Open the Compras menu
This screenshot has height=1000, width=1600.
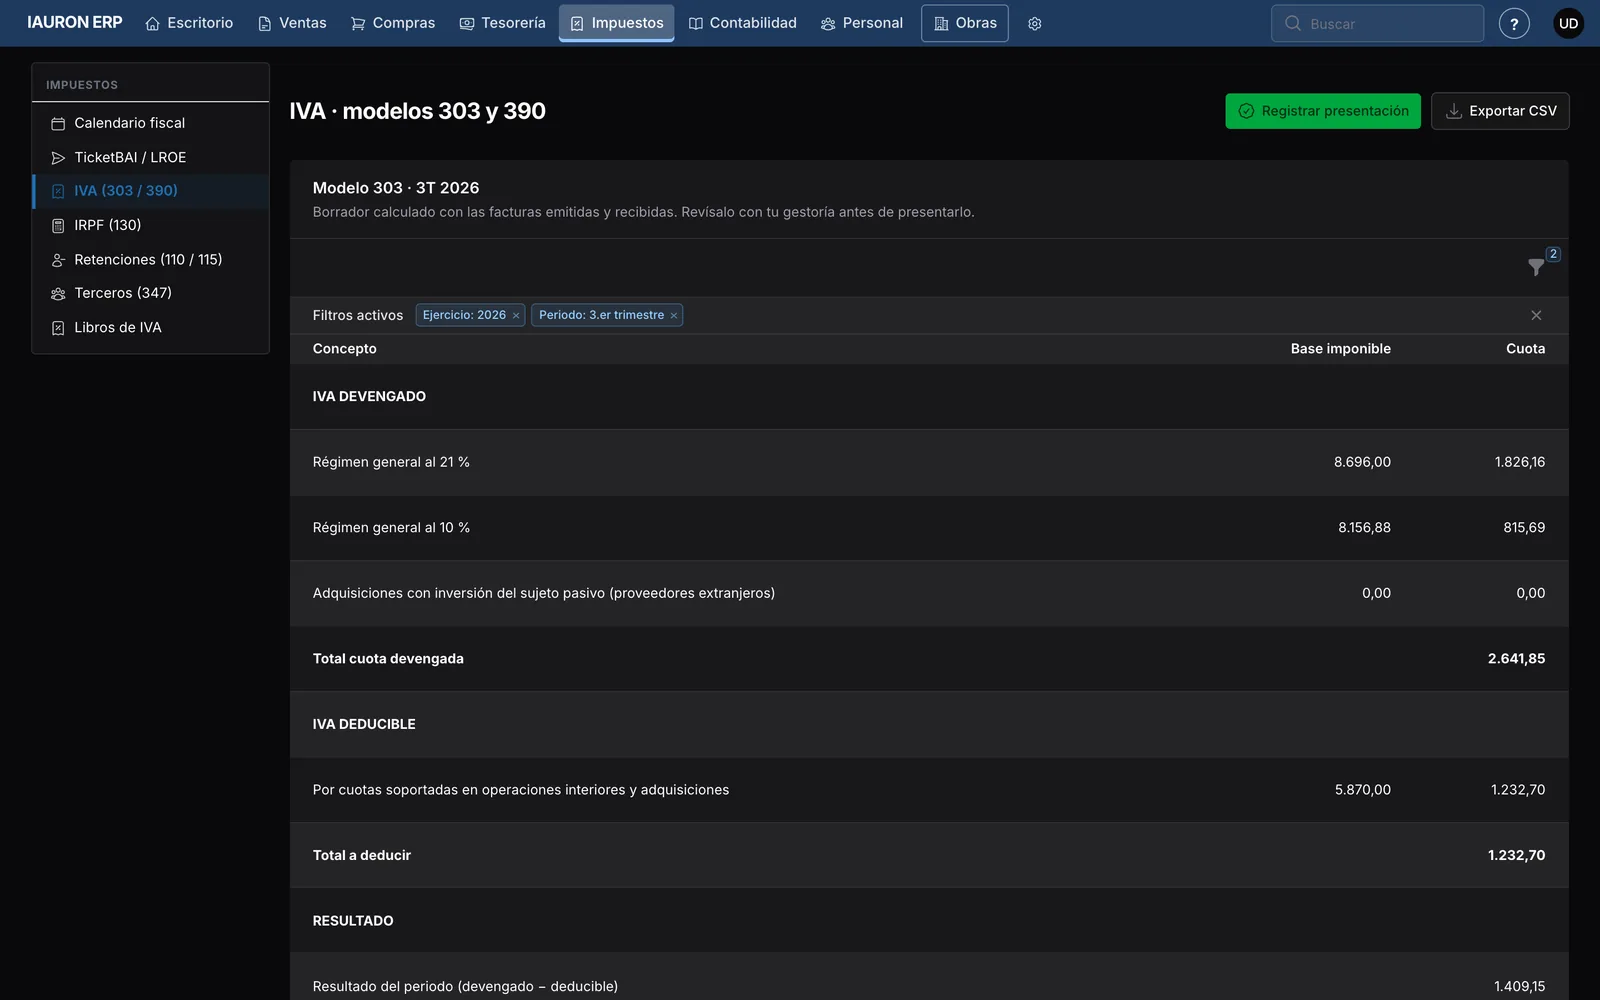coord(393,23)
